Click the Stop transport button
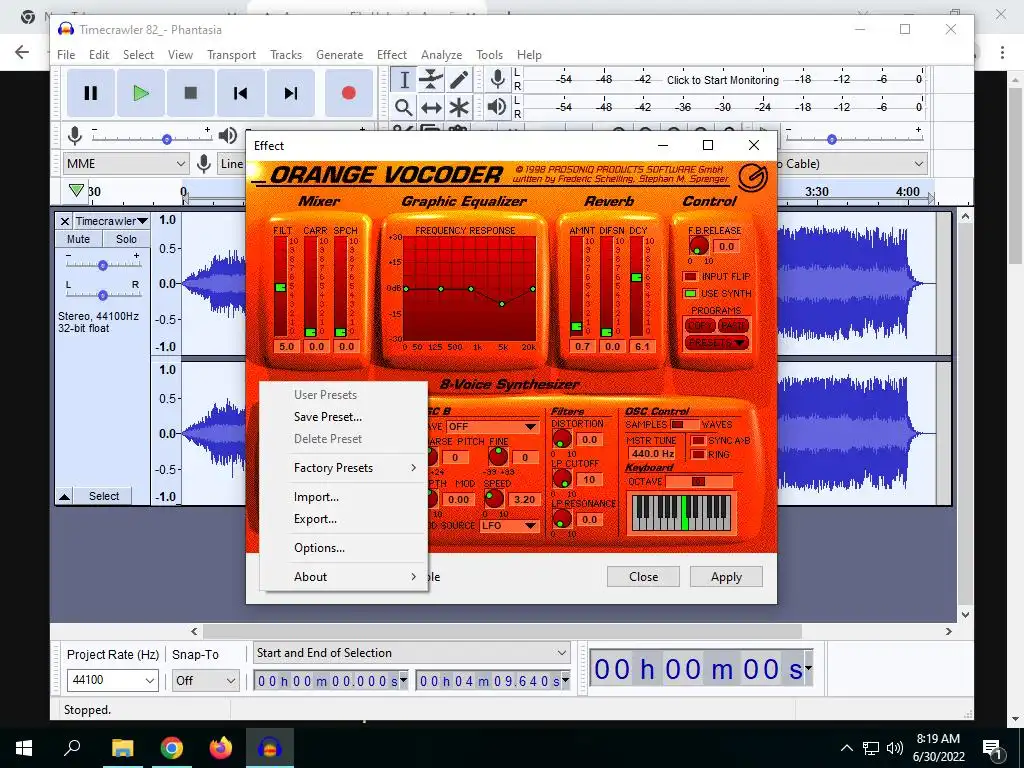The width and height of the screenshot is (1024, 768). (x=191, y=93)
